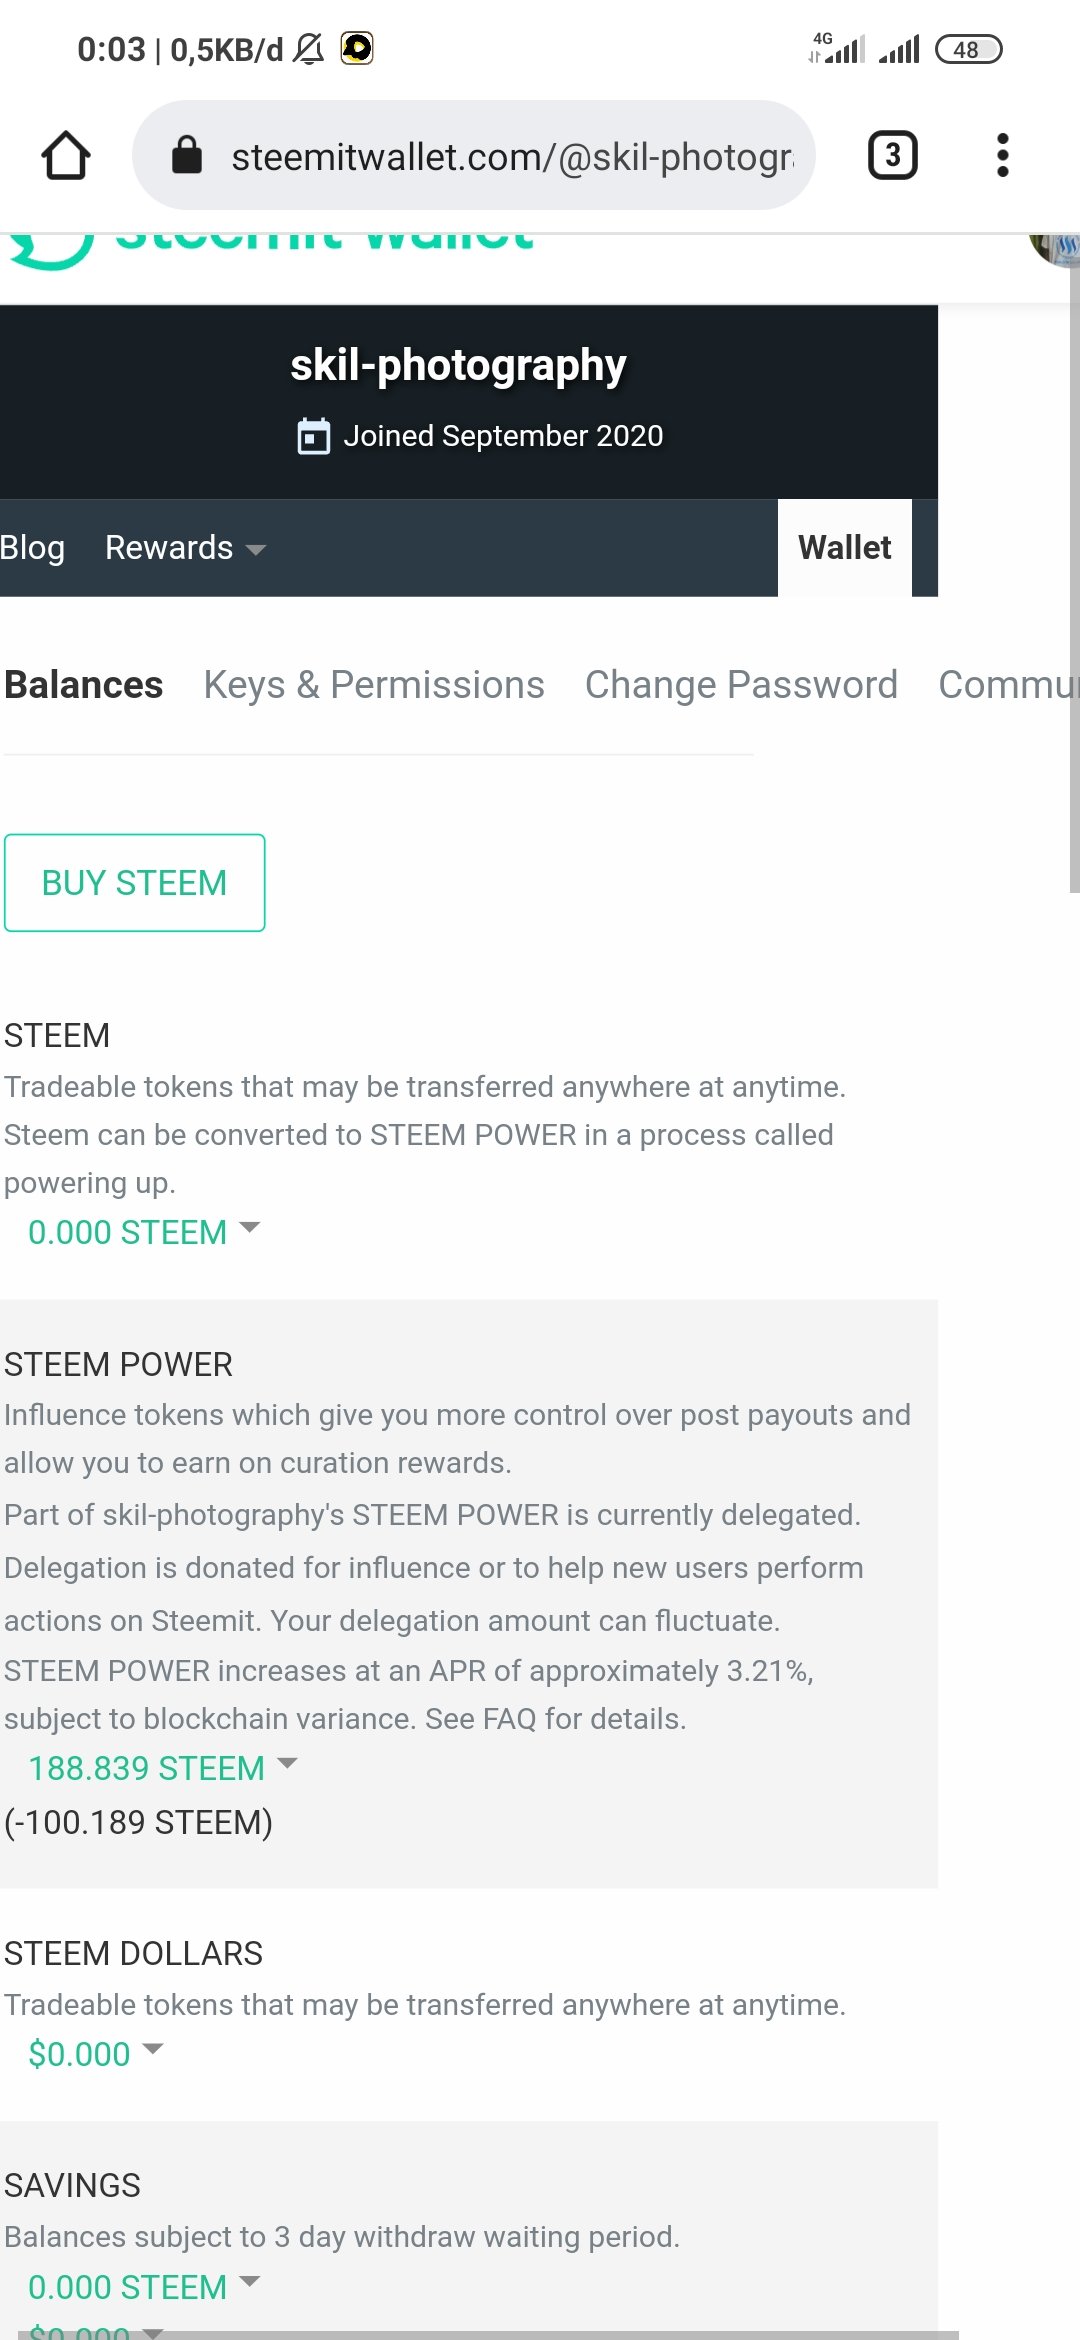This screenshot has width=1080, height=2340.
Task: Select the Change Password tab
Action: tap(741, 685)
